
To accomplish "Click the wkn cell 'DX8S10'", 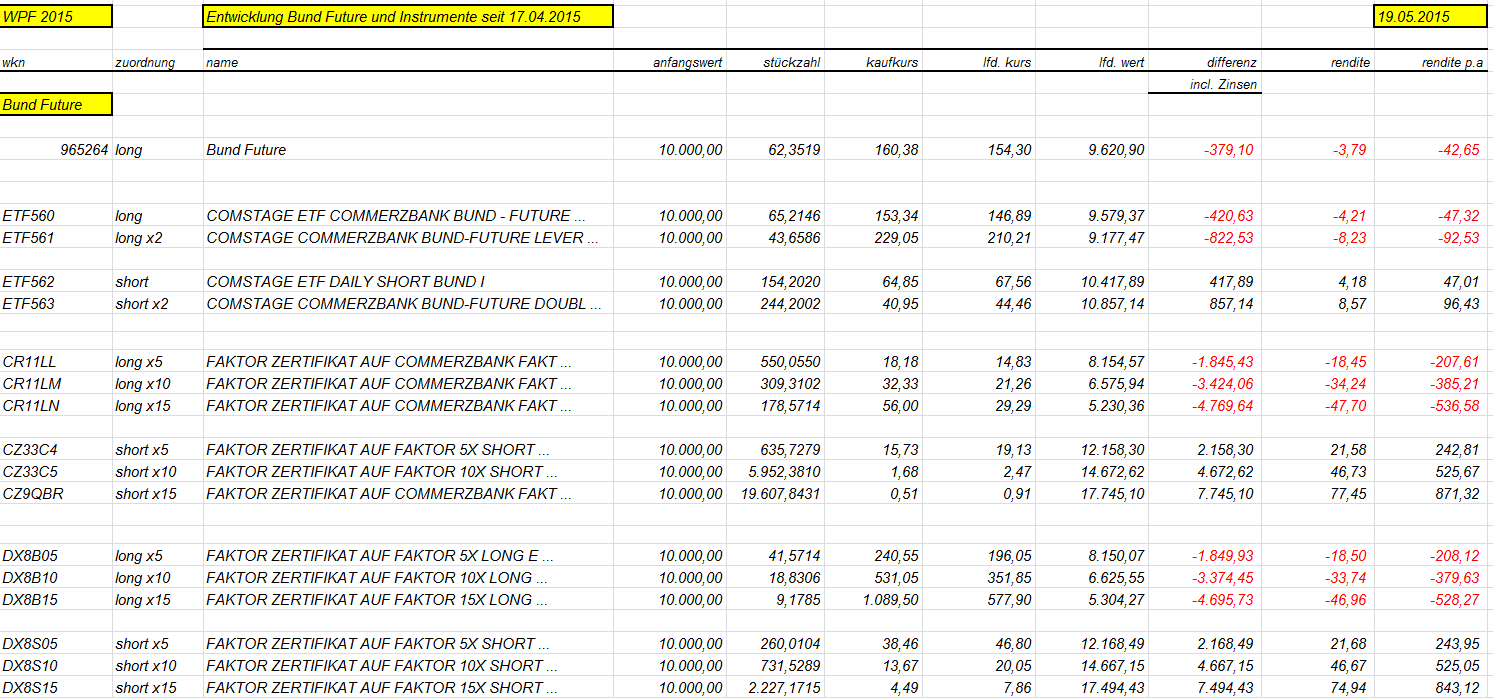I will pos(30,666).
